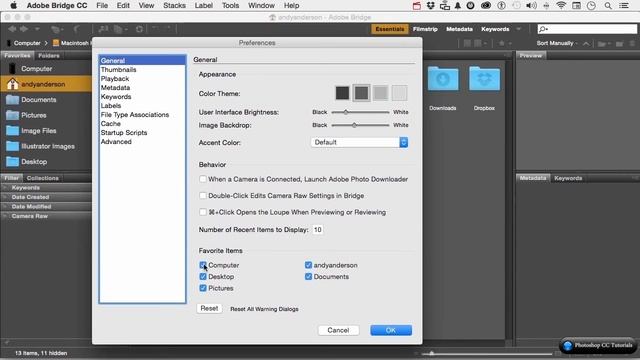Uncheck the Computer favorite item
The image size is (640, 360).
(203, 265)
